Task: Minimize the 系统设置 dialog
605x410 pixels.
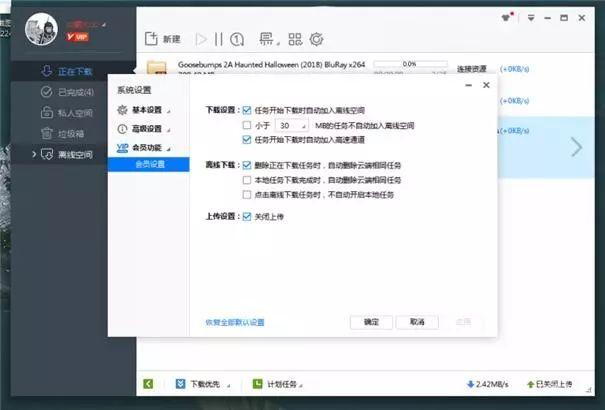Action: click(468, 85)
